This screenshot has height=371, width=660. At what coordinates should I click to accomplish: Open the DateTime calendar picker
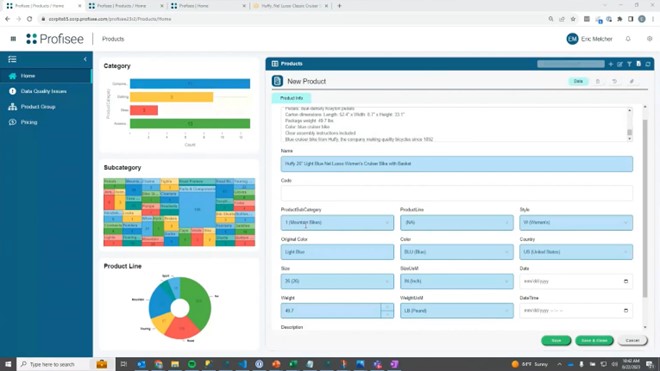[626, 311]
